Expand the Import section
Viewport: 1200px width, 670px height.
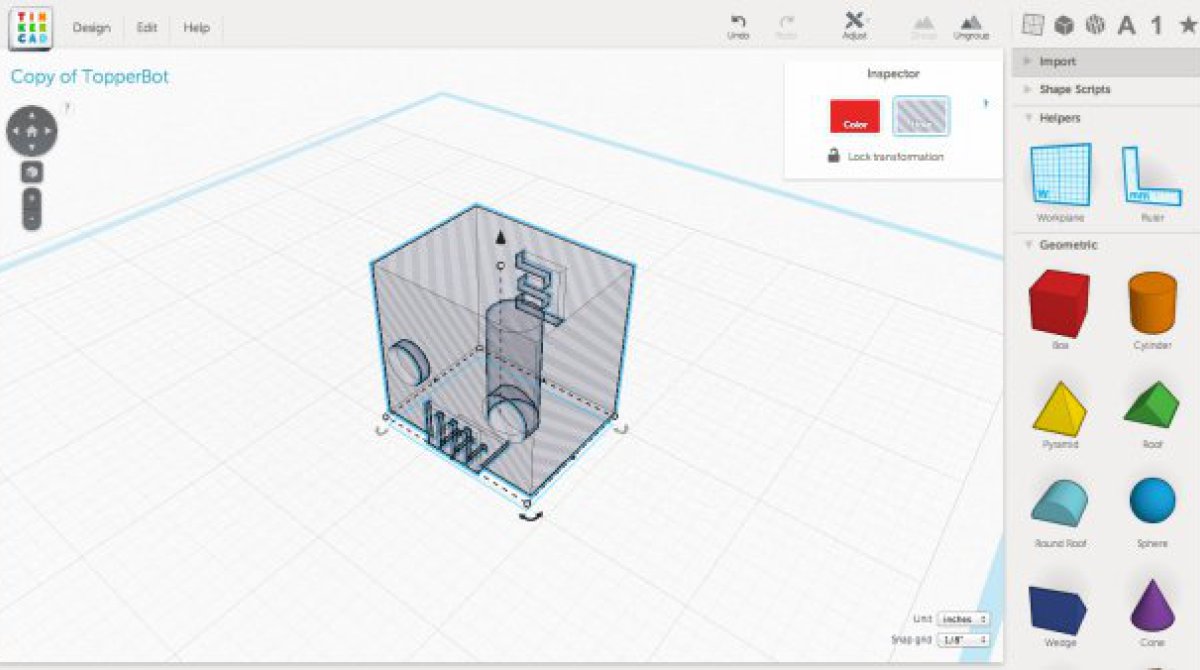click(x=1057, y=62)
